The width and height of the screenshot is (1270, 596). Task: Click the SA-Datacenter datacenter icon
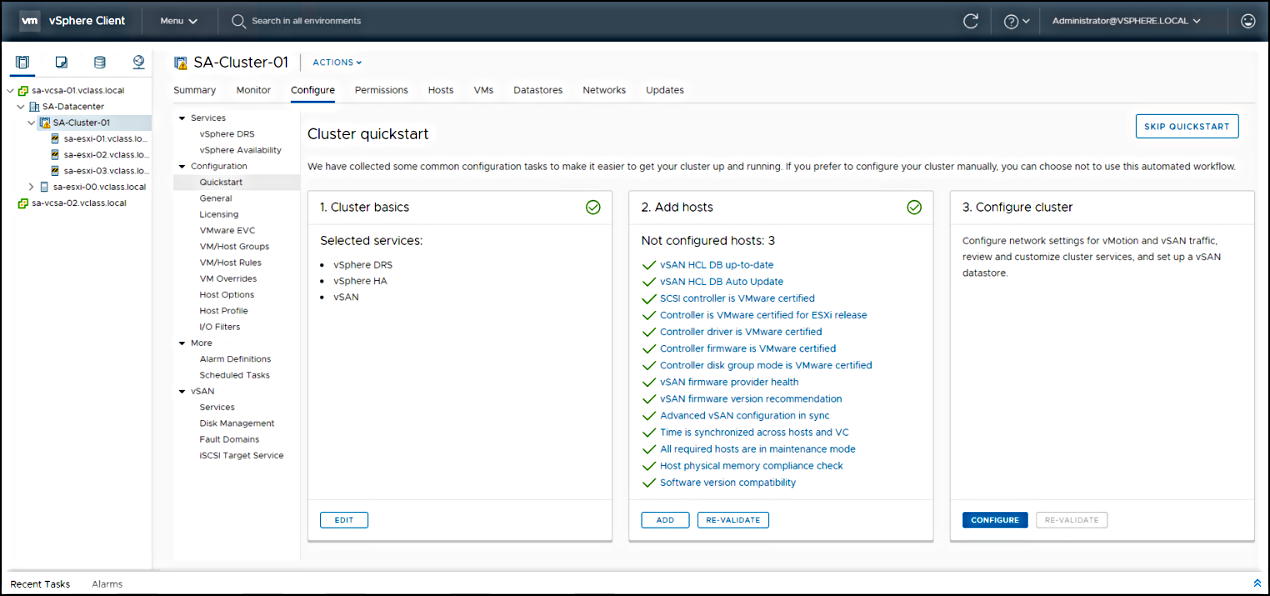(x=34, y=106)
